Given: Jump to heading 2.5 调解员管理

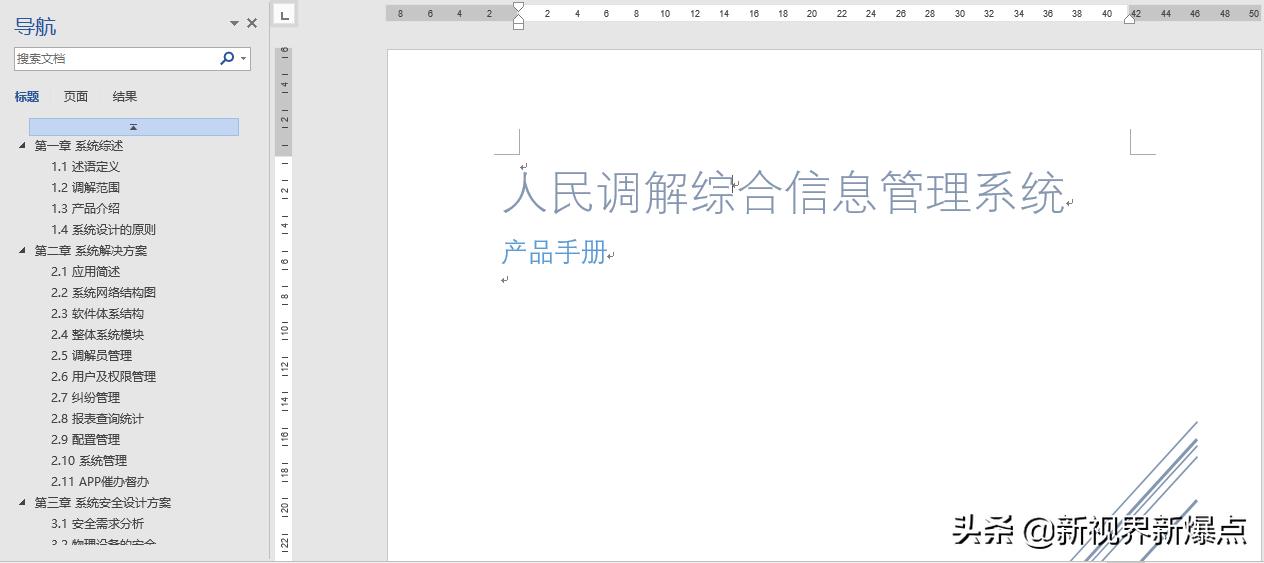Looking at the screenshot, I should tap(92, 355).
